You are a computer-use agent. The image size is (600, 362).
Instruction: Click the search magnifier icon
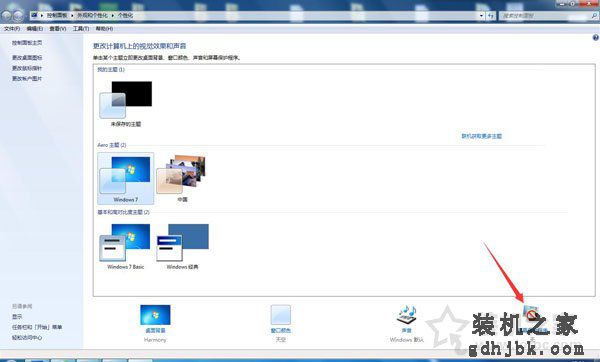[x=594, y=16]
